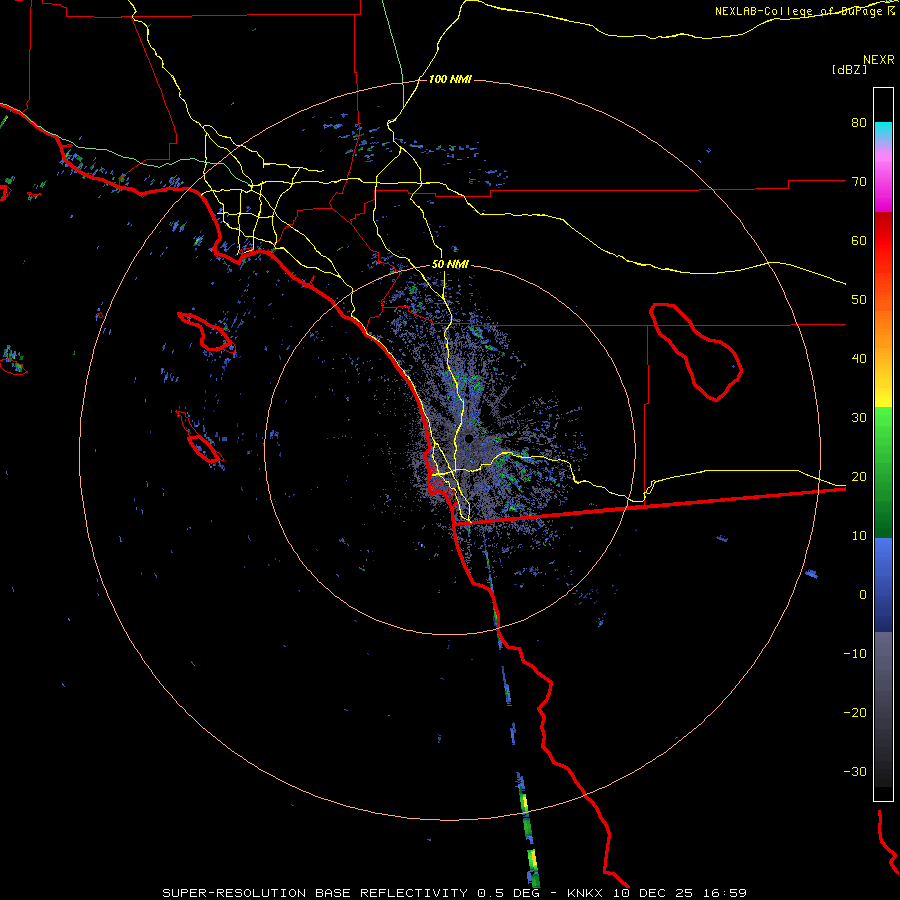Click the Salton Sea outline east of radar
The image size is (900, 900).
696,351
